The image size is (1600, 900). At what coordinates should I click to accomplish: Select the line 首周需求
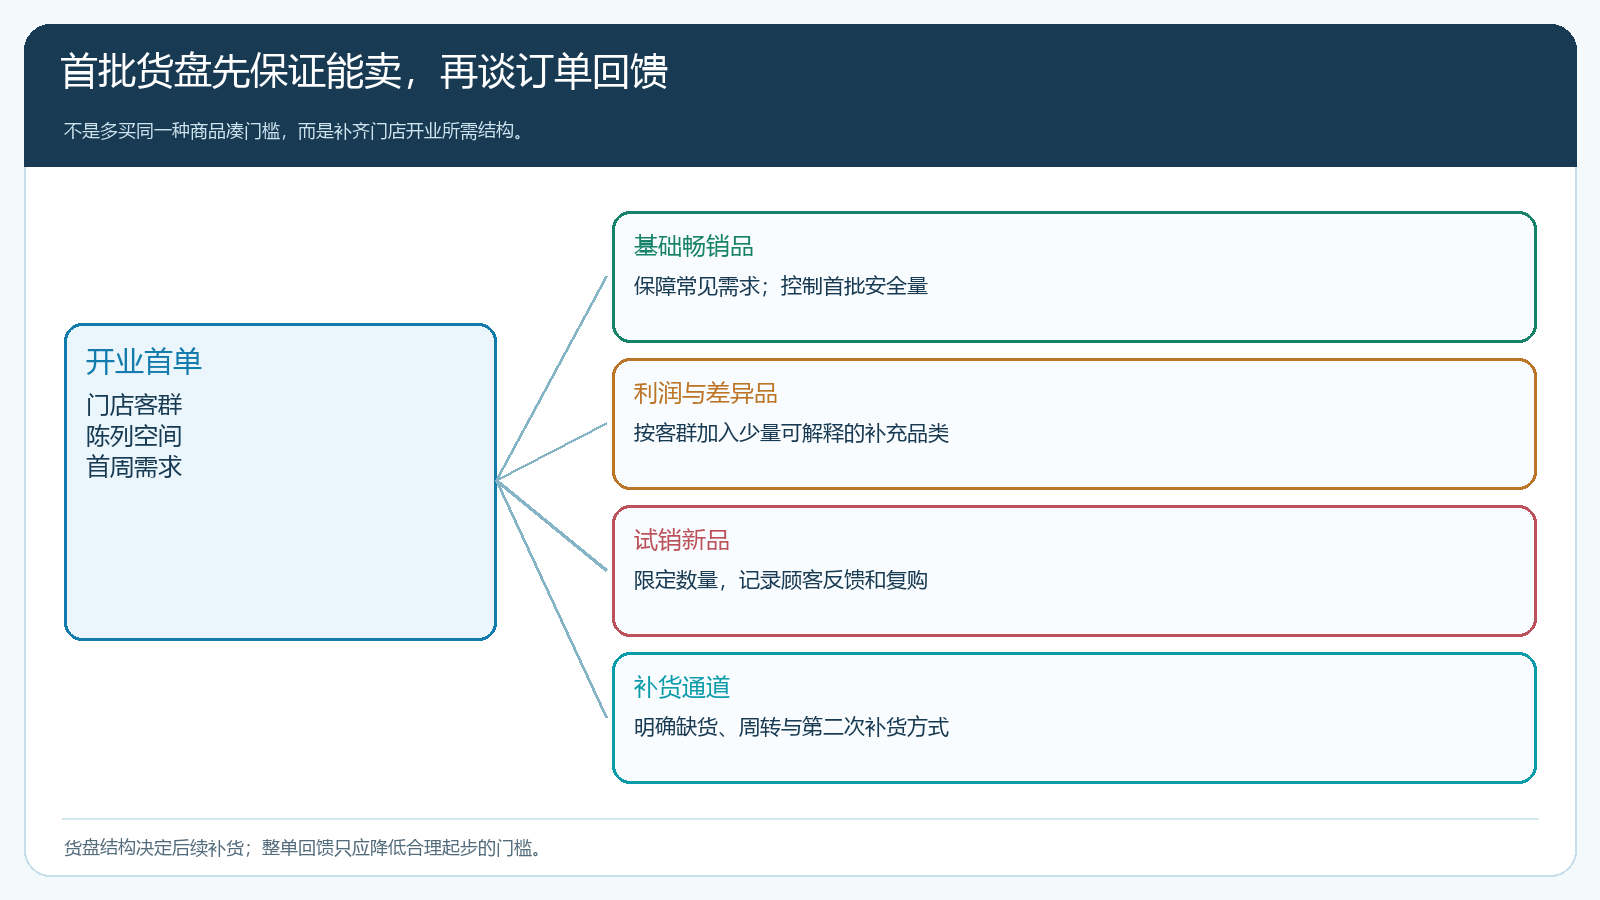tap(134, 467)
